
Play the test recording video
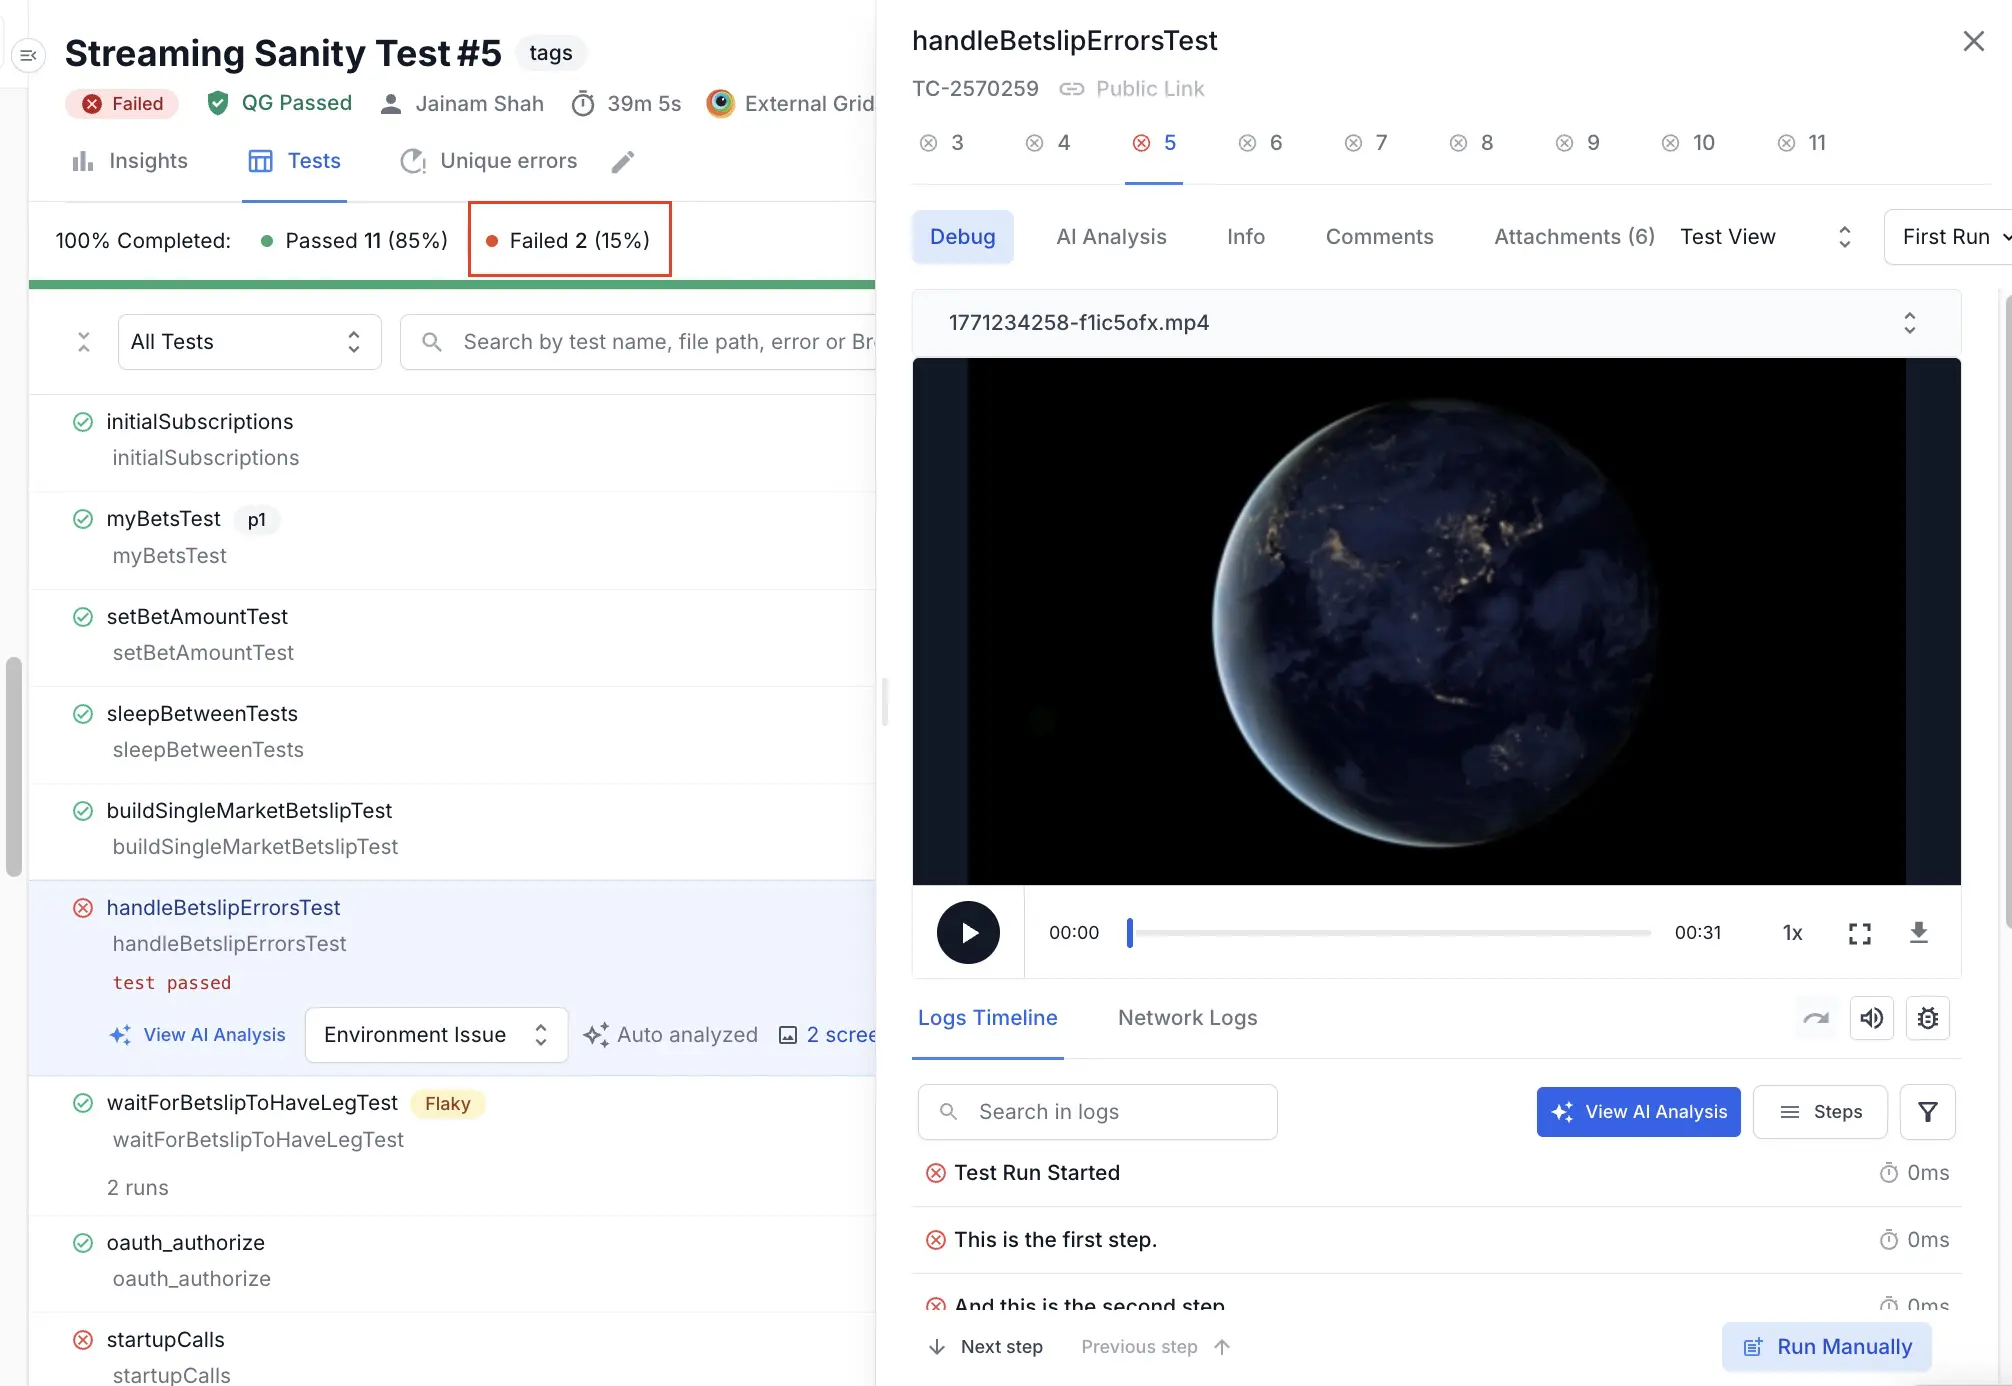pos(968,933)
